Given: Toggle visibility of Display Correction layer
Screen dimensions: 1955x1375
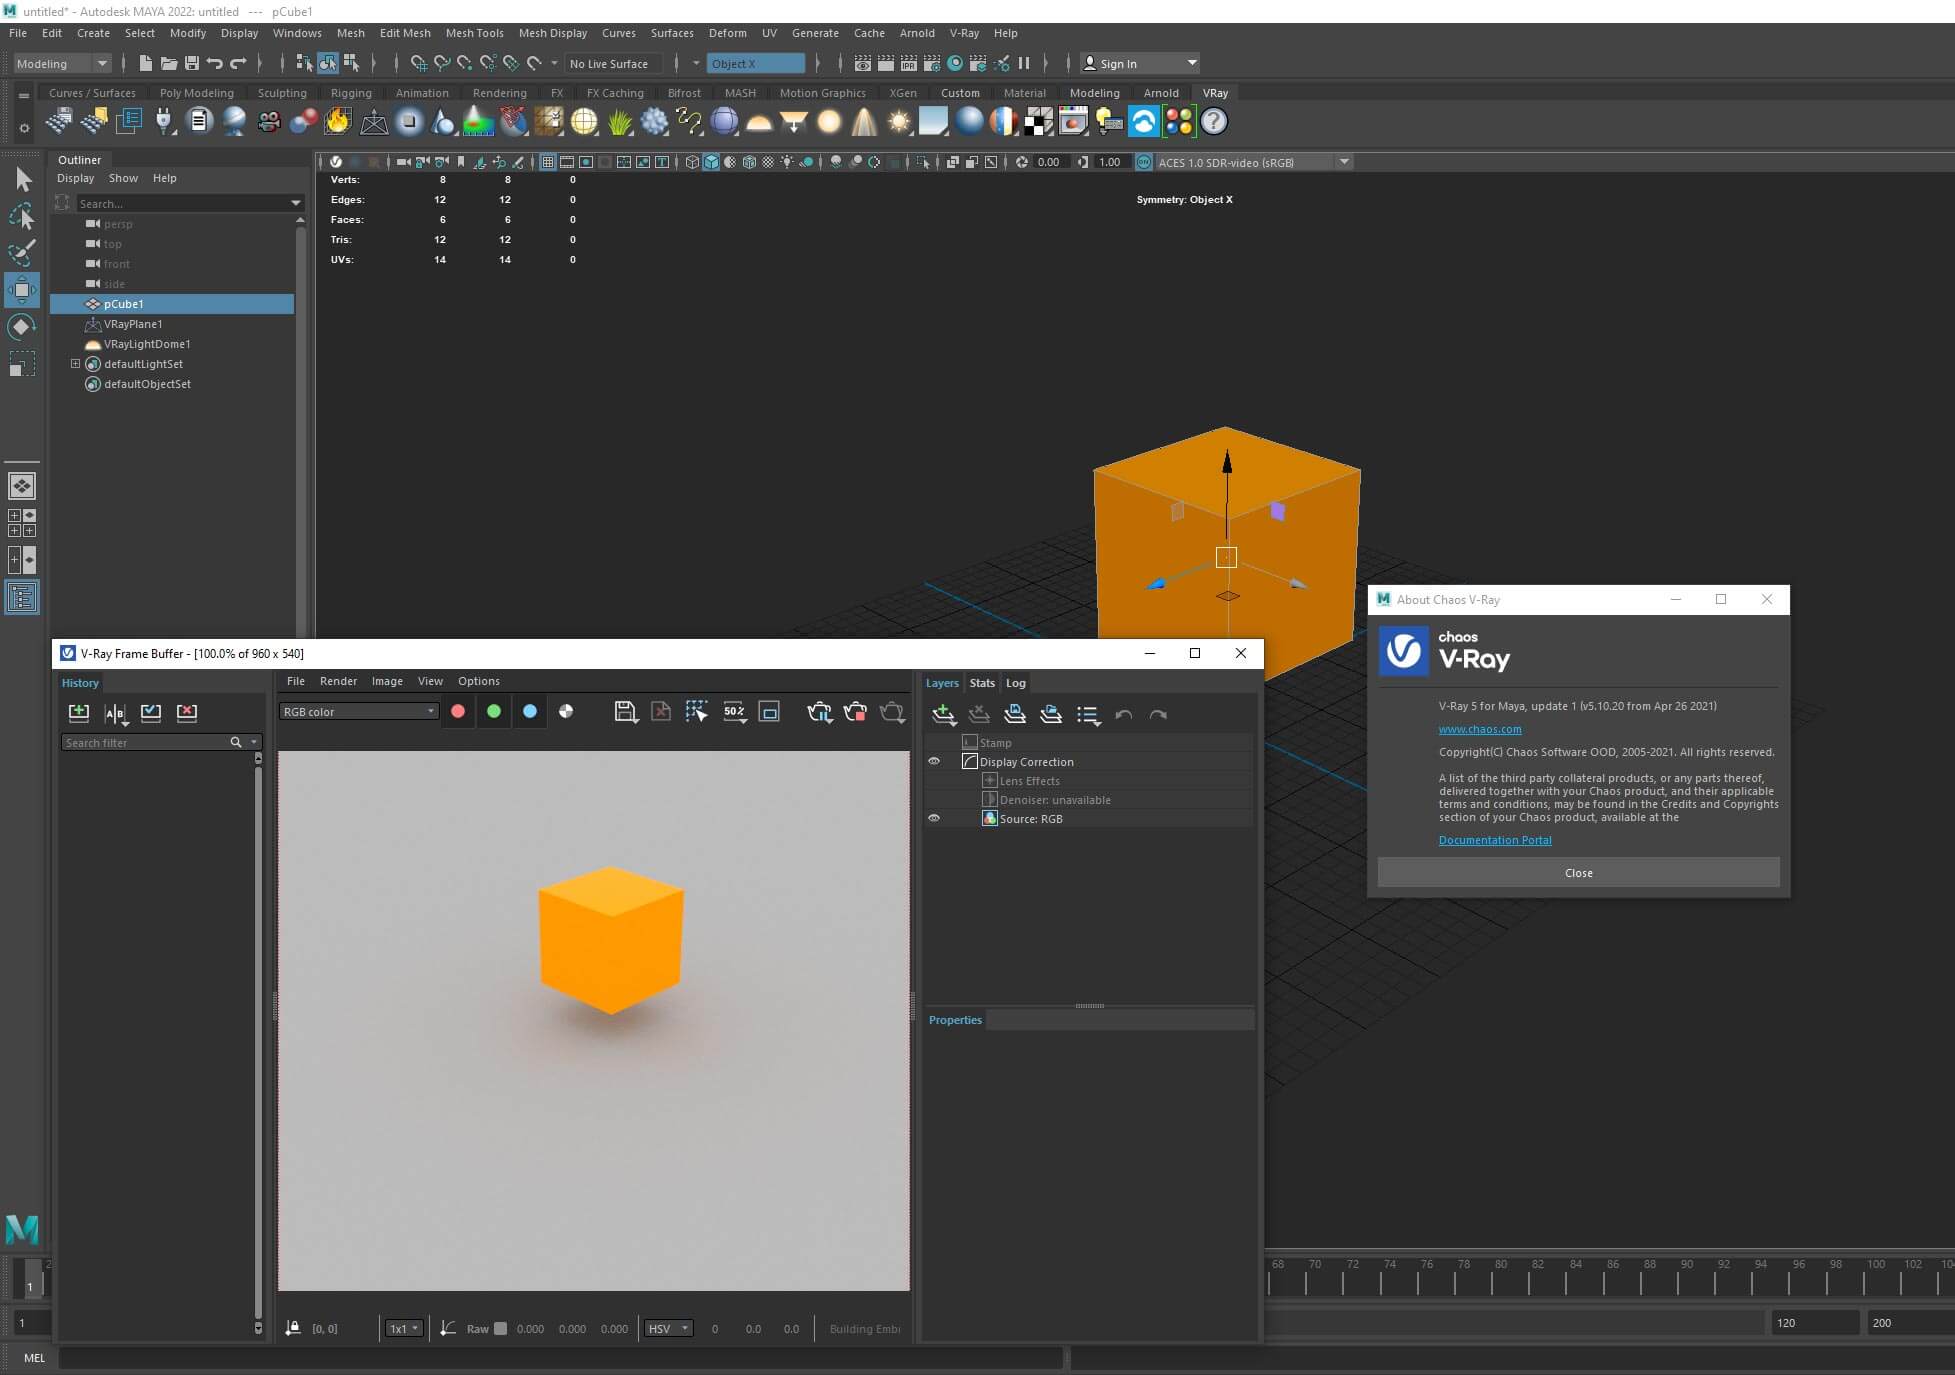Looking at the screenshot, I should click(934, 762).
